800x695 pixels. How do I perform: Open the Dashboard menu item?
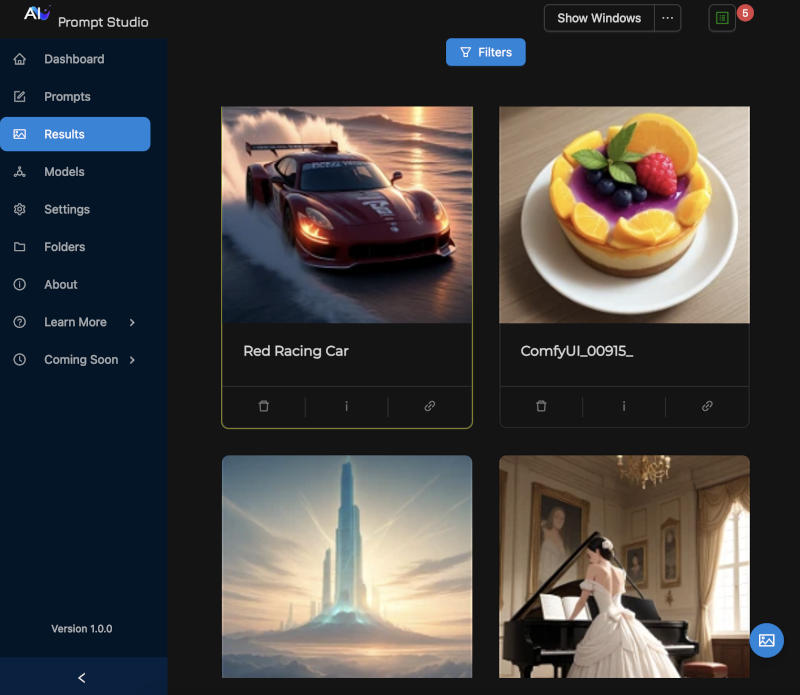coord(76,59)
